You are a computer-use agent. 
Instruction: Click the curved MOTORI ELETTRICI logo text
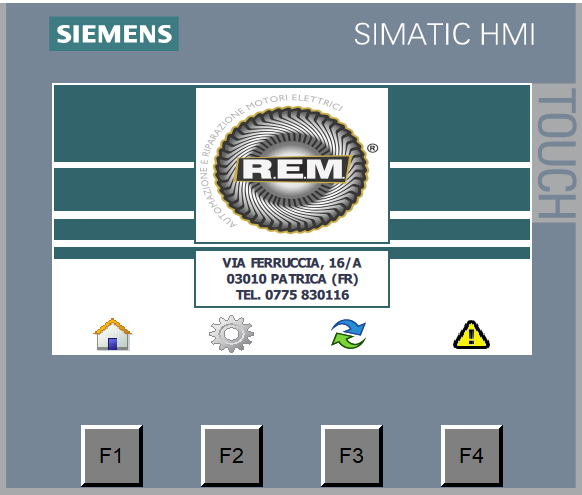(295, 101)
